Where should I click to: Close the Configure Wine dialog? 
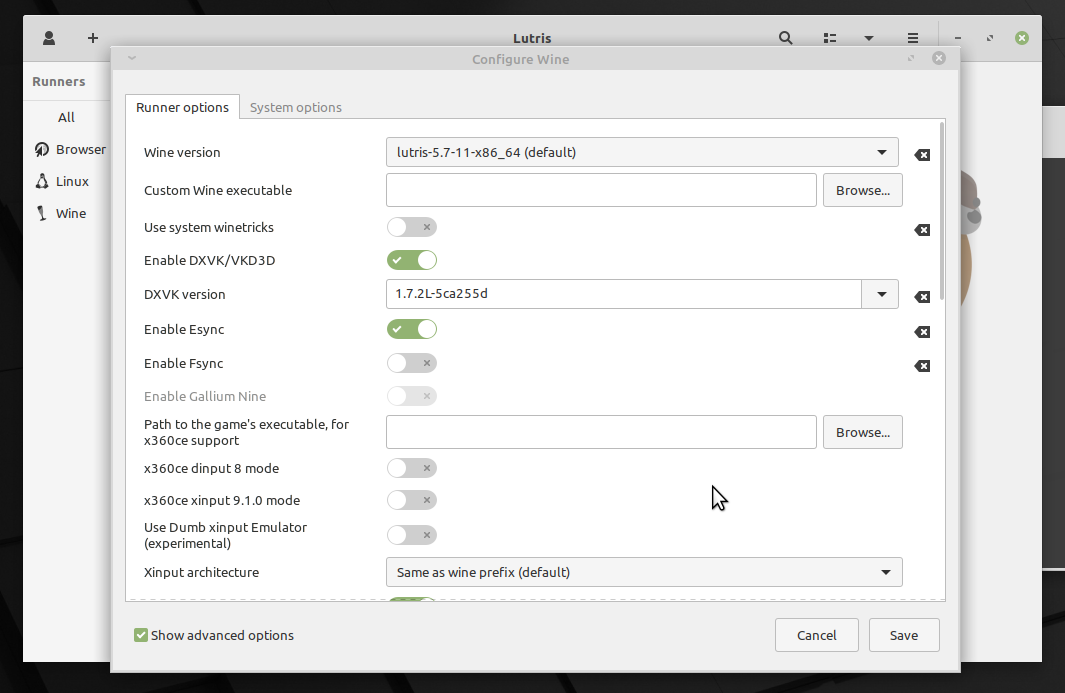[939, 58]
